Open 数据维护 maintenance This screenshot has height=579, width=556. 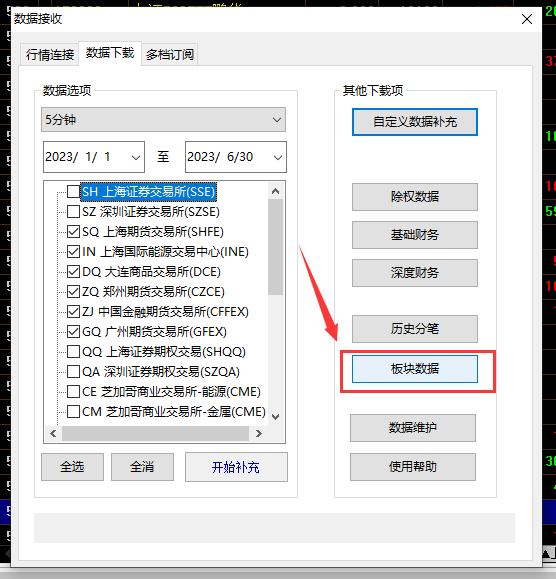point(413,428)
